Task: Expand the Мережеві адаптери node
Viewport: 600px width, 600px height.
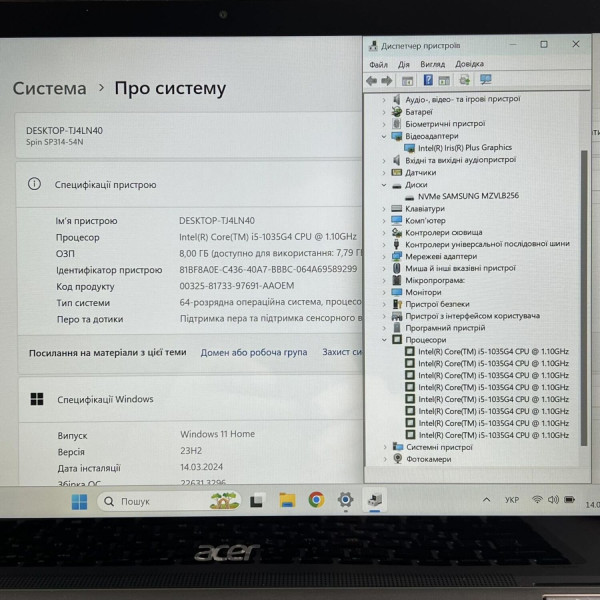Action: 384,256
